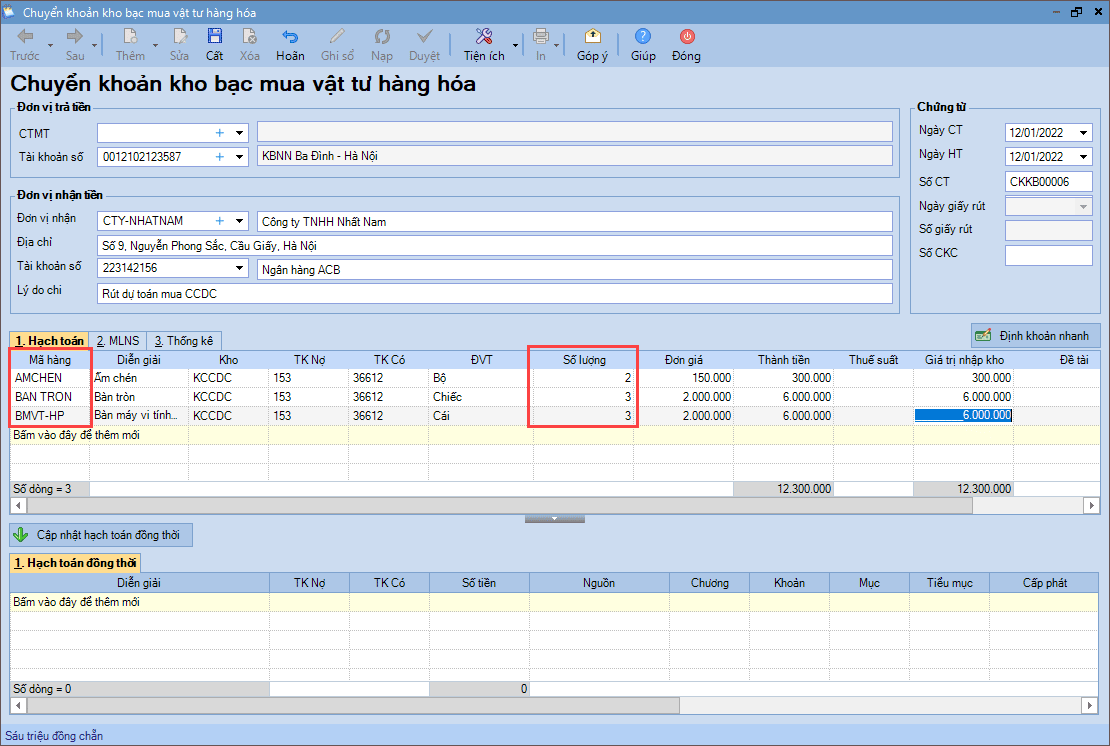This screenshot has width=1110, height=746.
Task: Click the plus icon in CTMT field
Action: (219, 133)
